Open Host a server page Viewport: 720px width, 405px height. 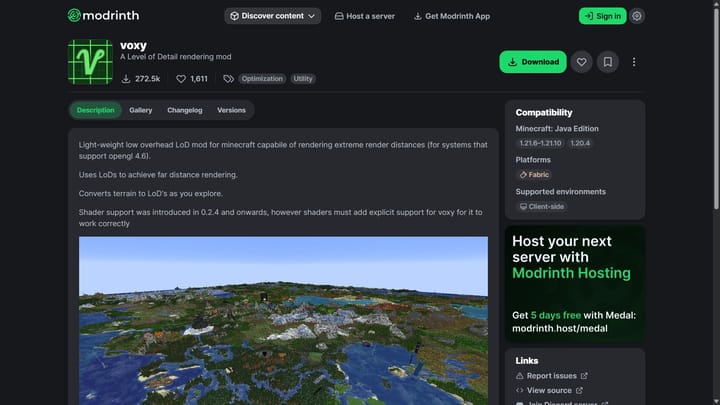click(x=365, y=16)
